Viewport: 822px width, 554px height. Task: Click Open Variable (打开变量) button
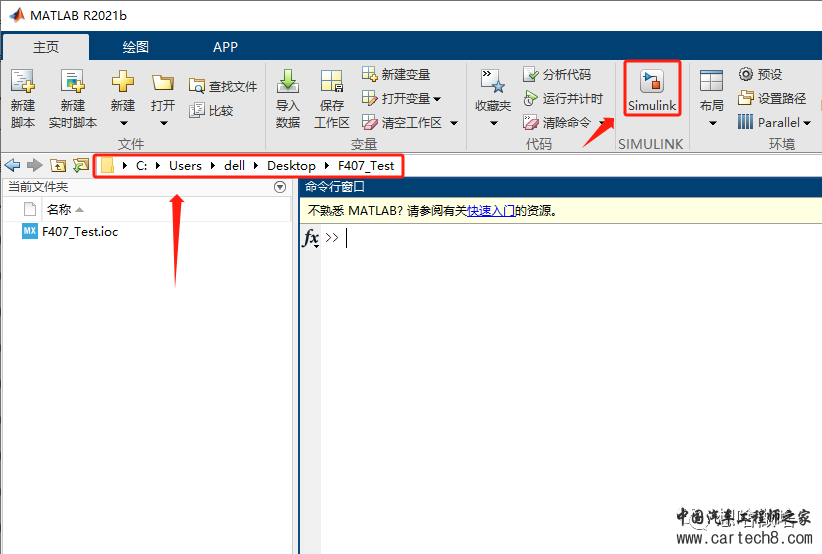tap(402, 99)
